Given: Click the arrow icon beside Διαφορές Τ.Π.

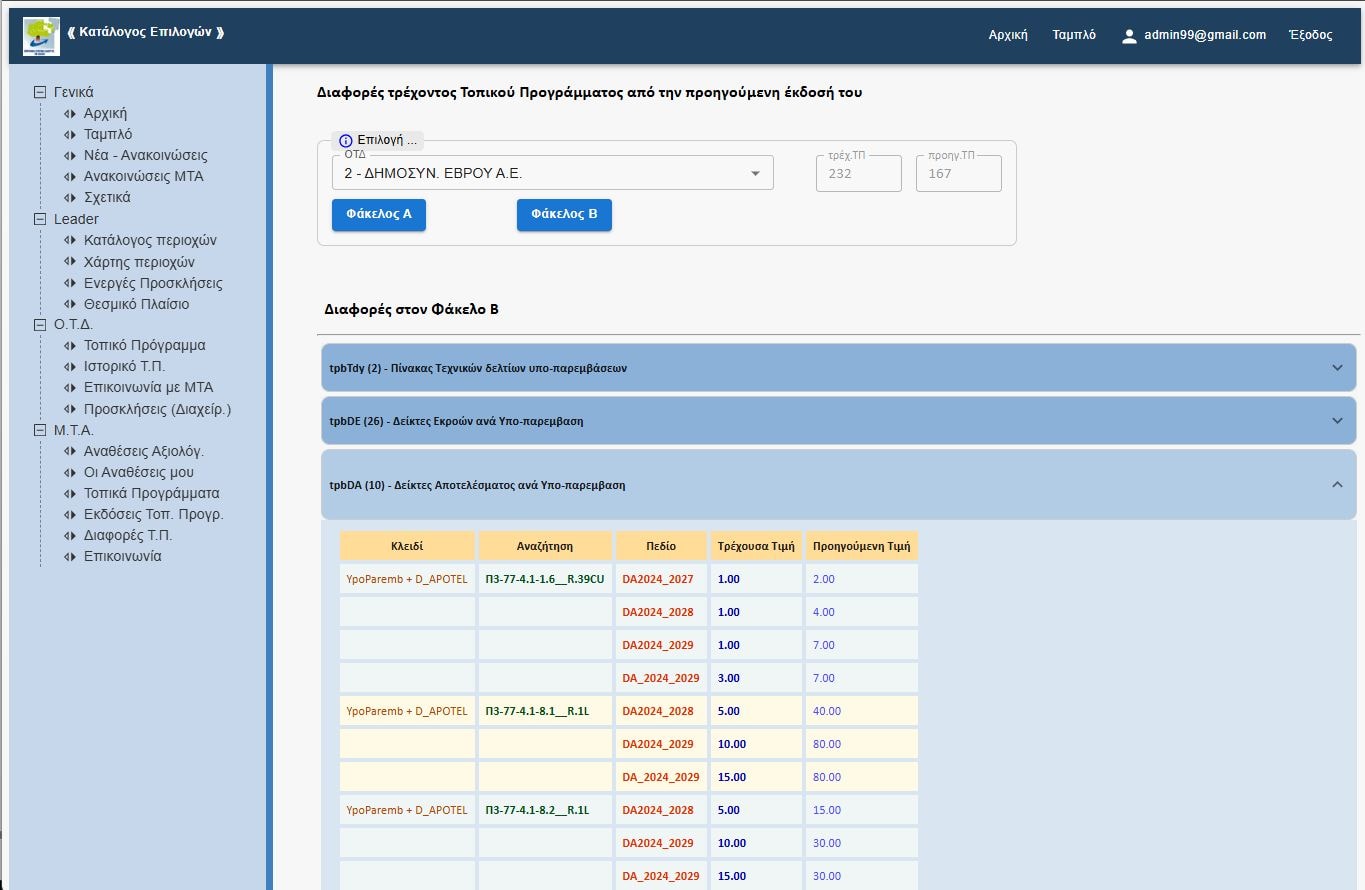Looking at the screenshot, I should pyautogui.click(x=69, y=535).
